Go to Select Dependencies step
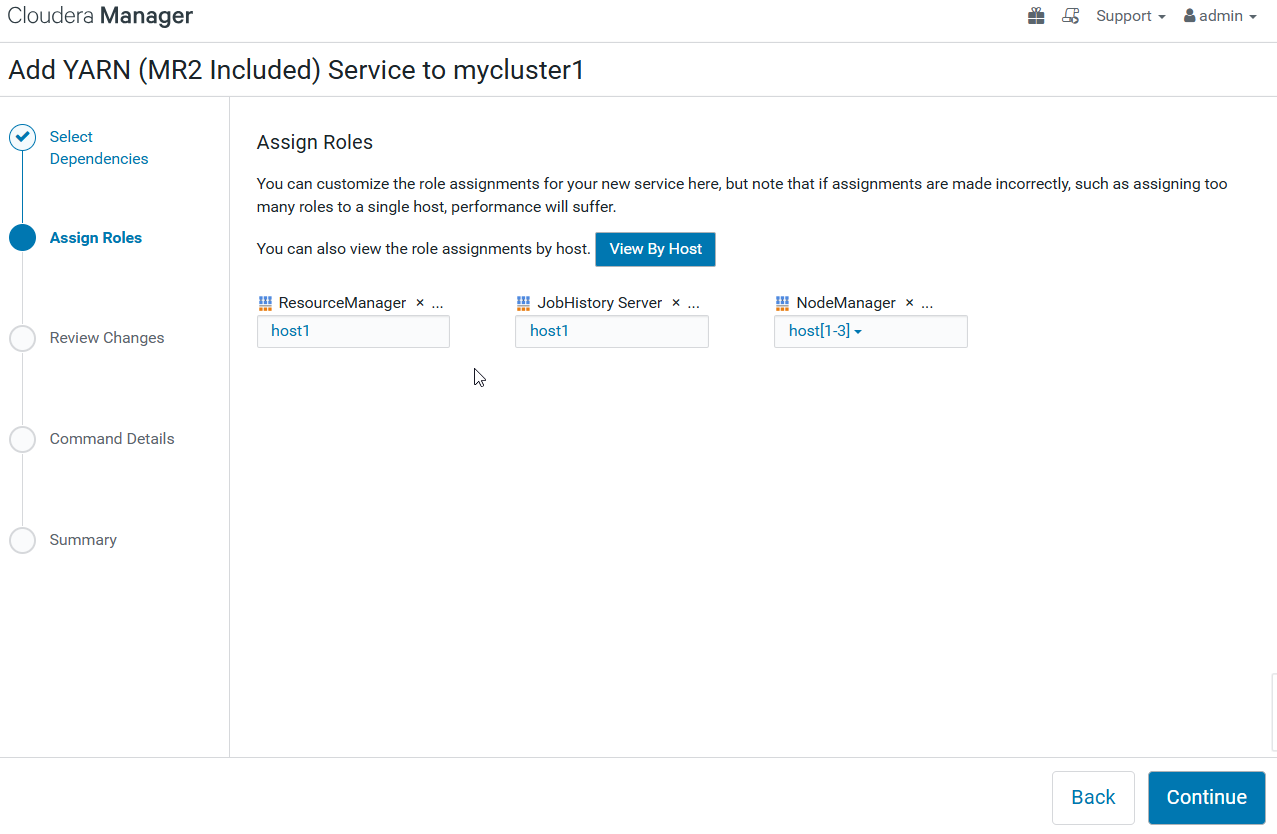Image resolution: width=1277 pixels, height=834 pixels. (x=99, y=148)
